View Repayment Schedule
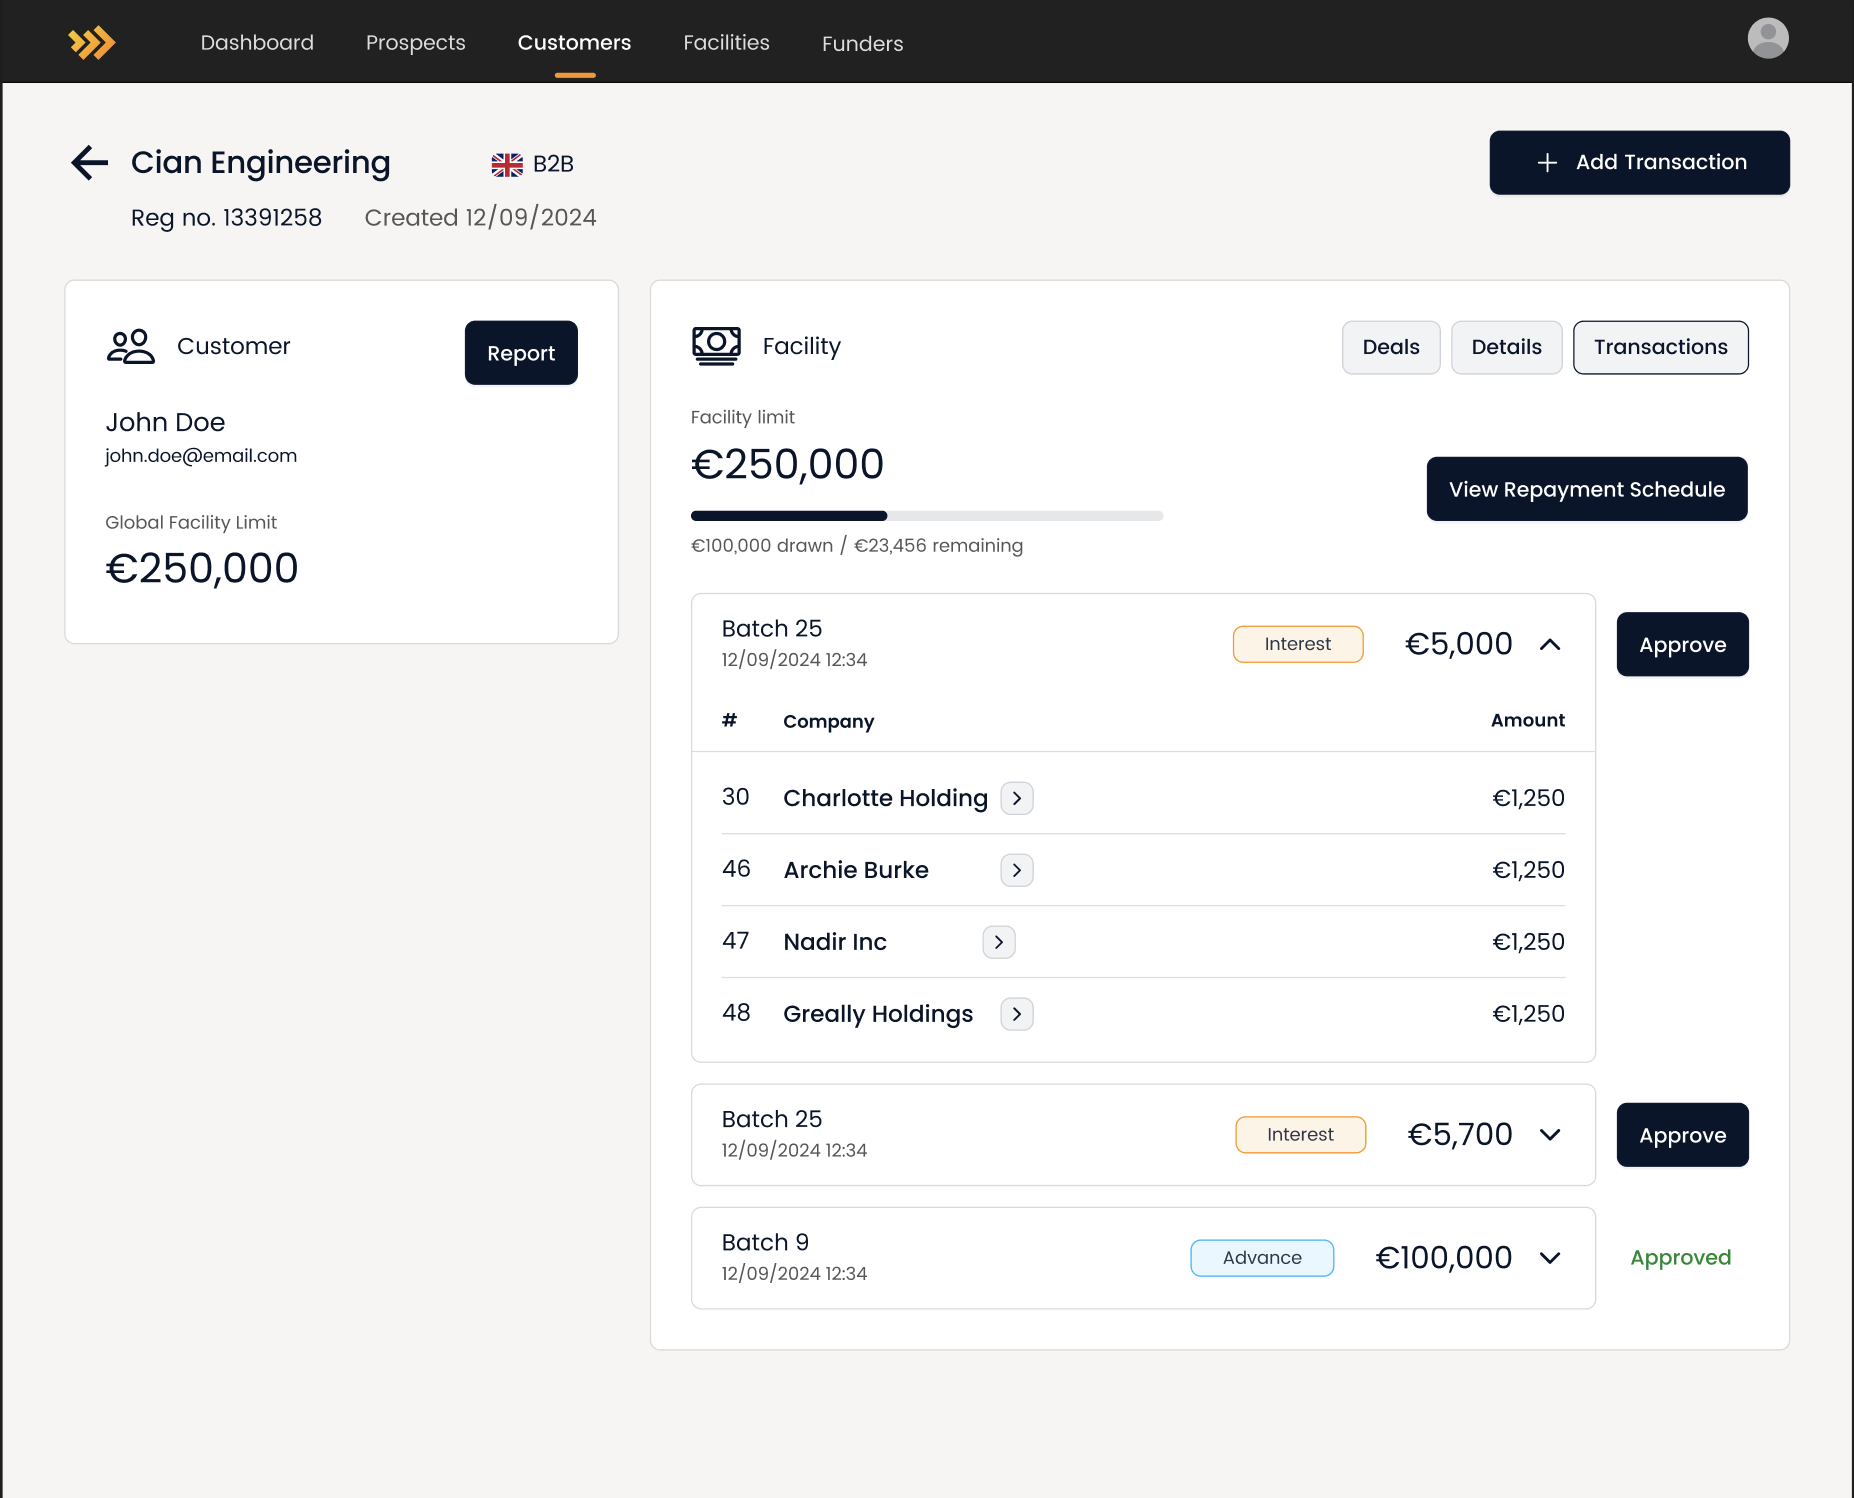Image resolution: width=1854 pixels, height=1498 pixels. coord(1586,489)
